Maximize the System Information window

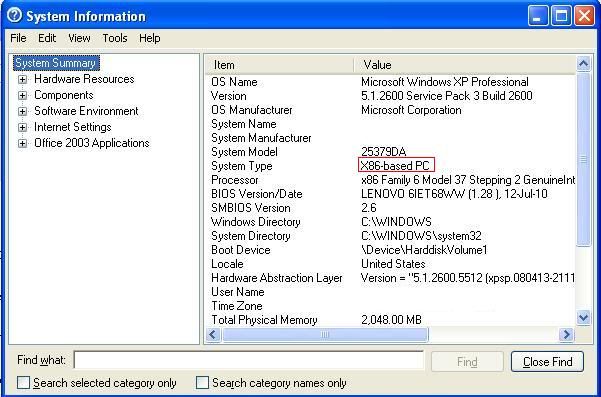561,16
